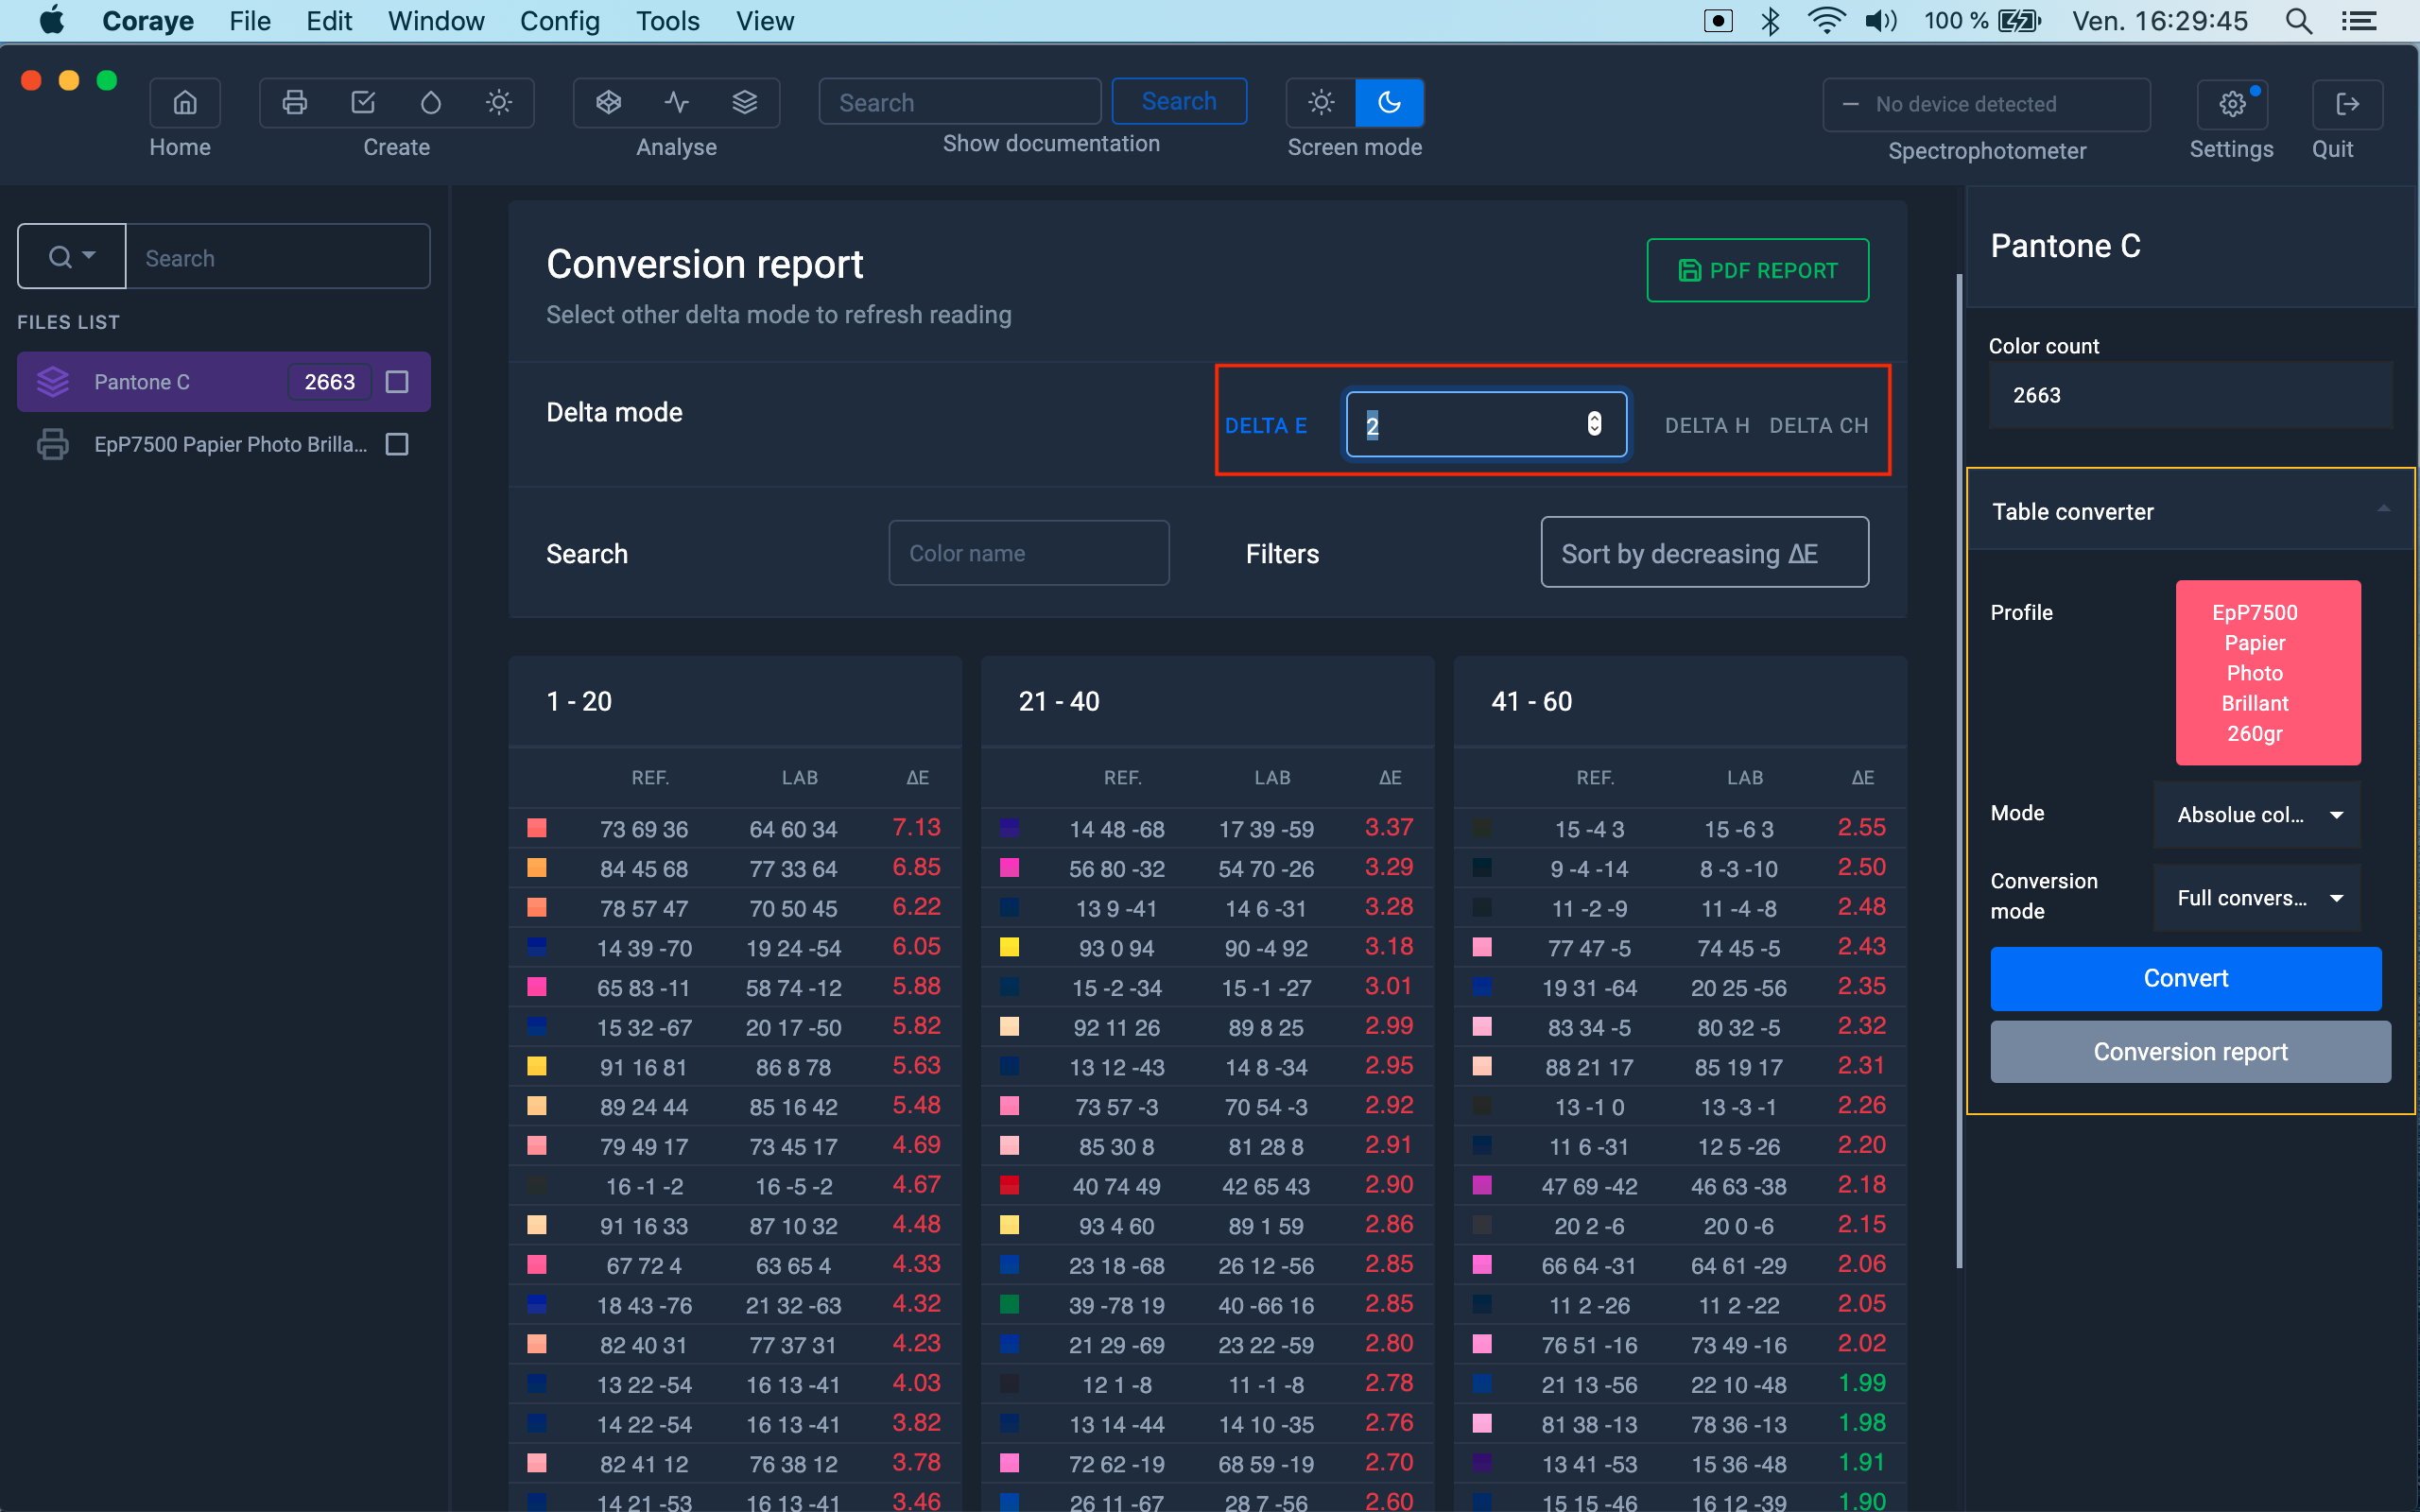Select DELTA E mode
The width and height of the screenshot is (2420, 1512).
coord(1265,426)
